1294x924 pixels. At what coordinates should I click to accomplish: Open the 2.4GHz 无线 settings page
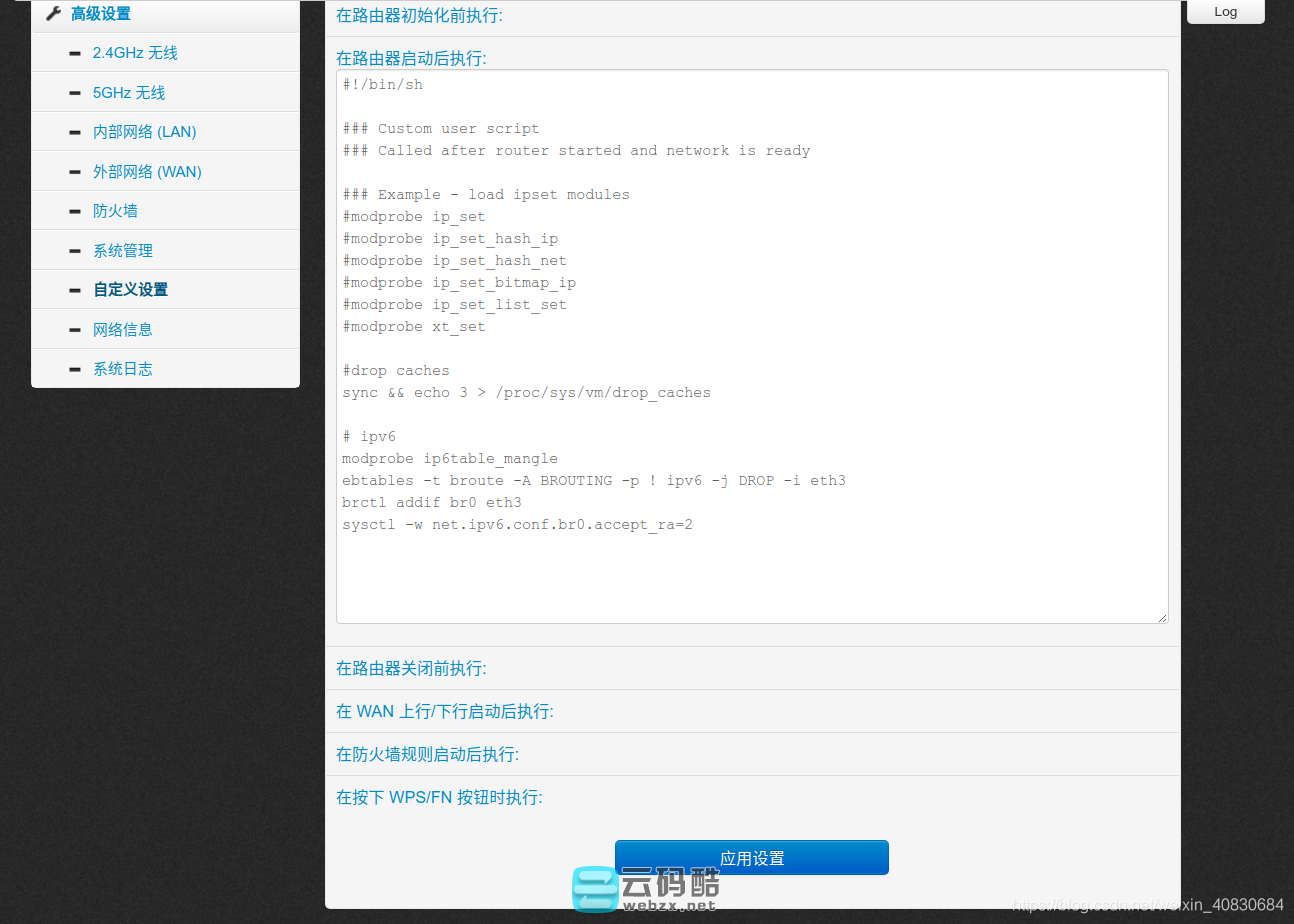click(135, 53)
